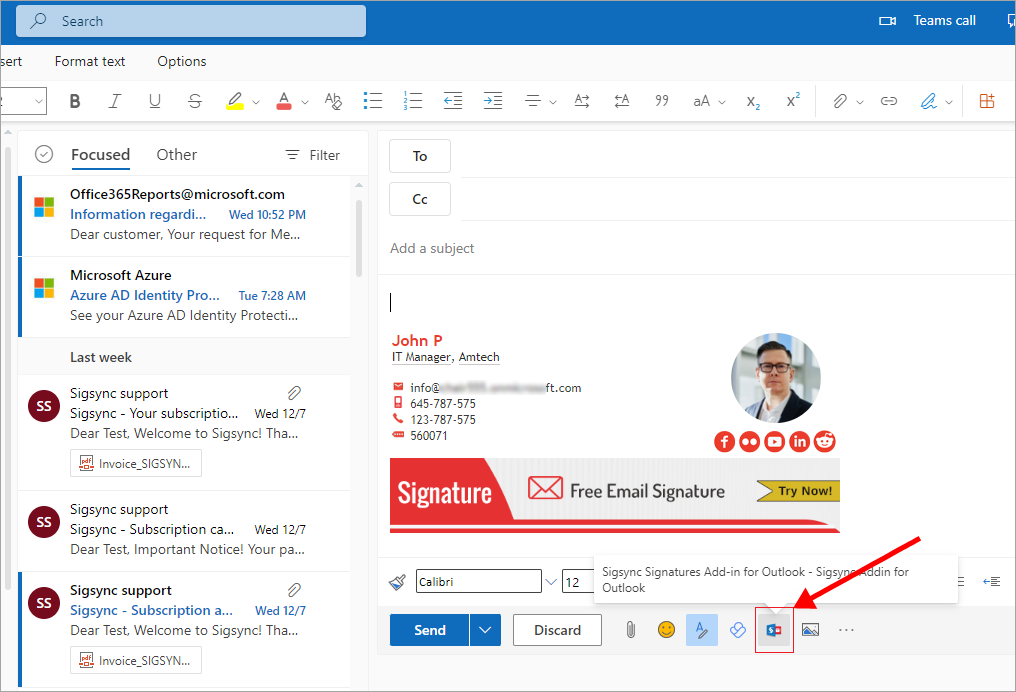Switch to the Other inbox tab
Image resolution: width=1016 pixels, height=692 pixels.
[x=176, y=154]
